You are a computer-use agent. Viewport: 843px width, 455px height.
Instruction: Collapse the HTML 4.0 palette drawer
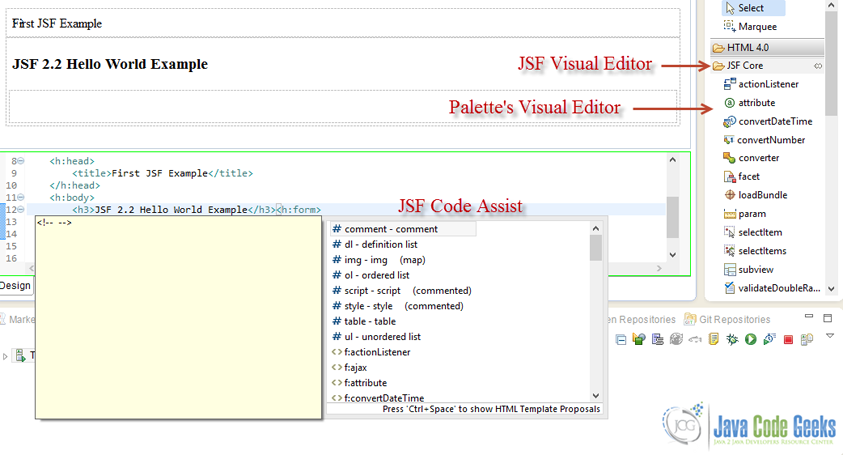pyautogui.click(x=767, y=47)
